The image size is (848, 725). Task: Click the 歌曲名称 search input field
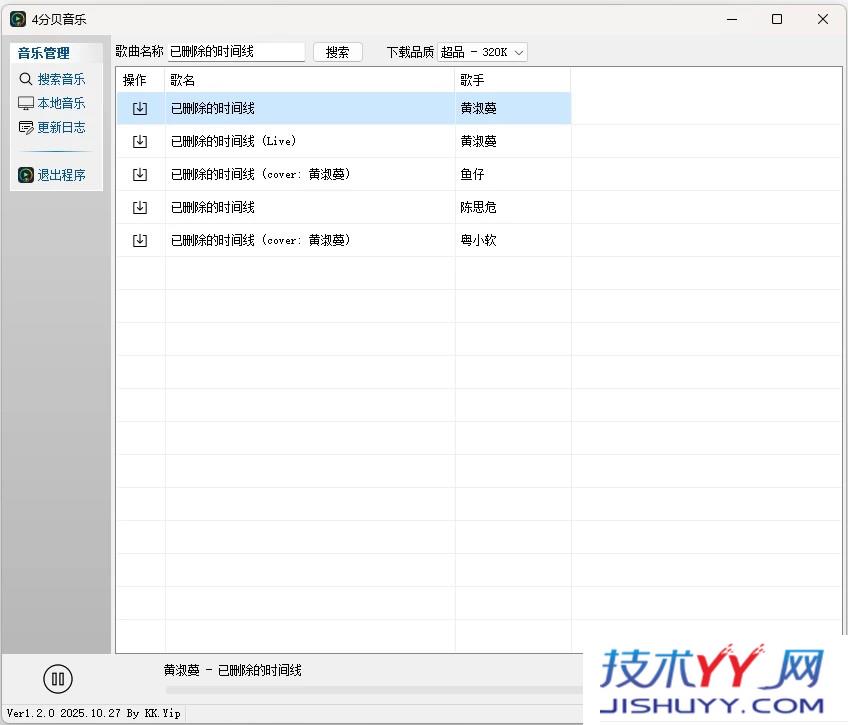237,51
